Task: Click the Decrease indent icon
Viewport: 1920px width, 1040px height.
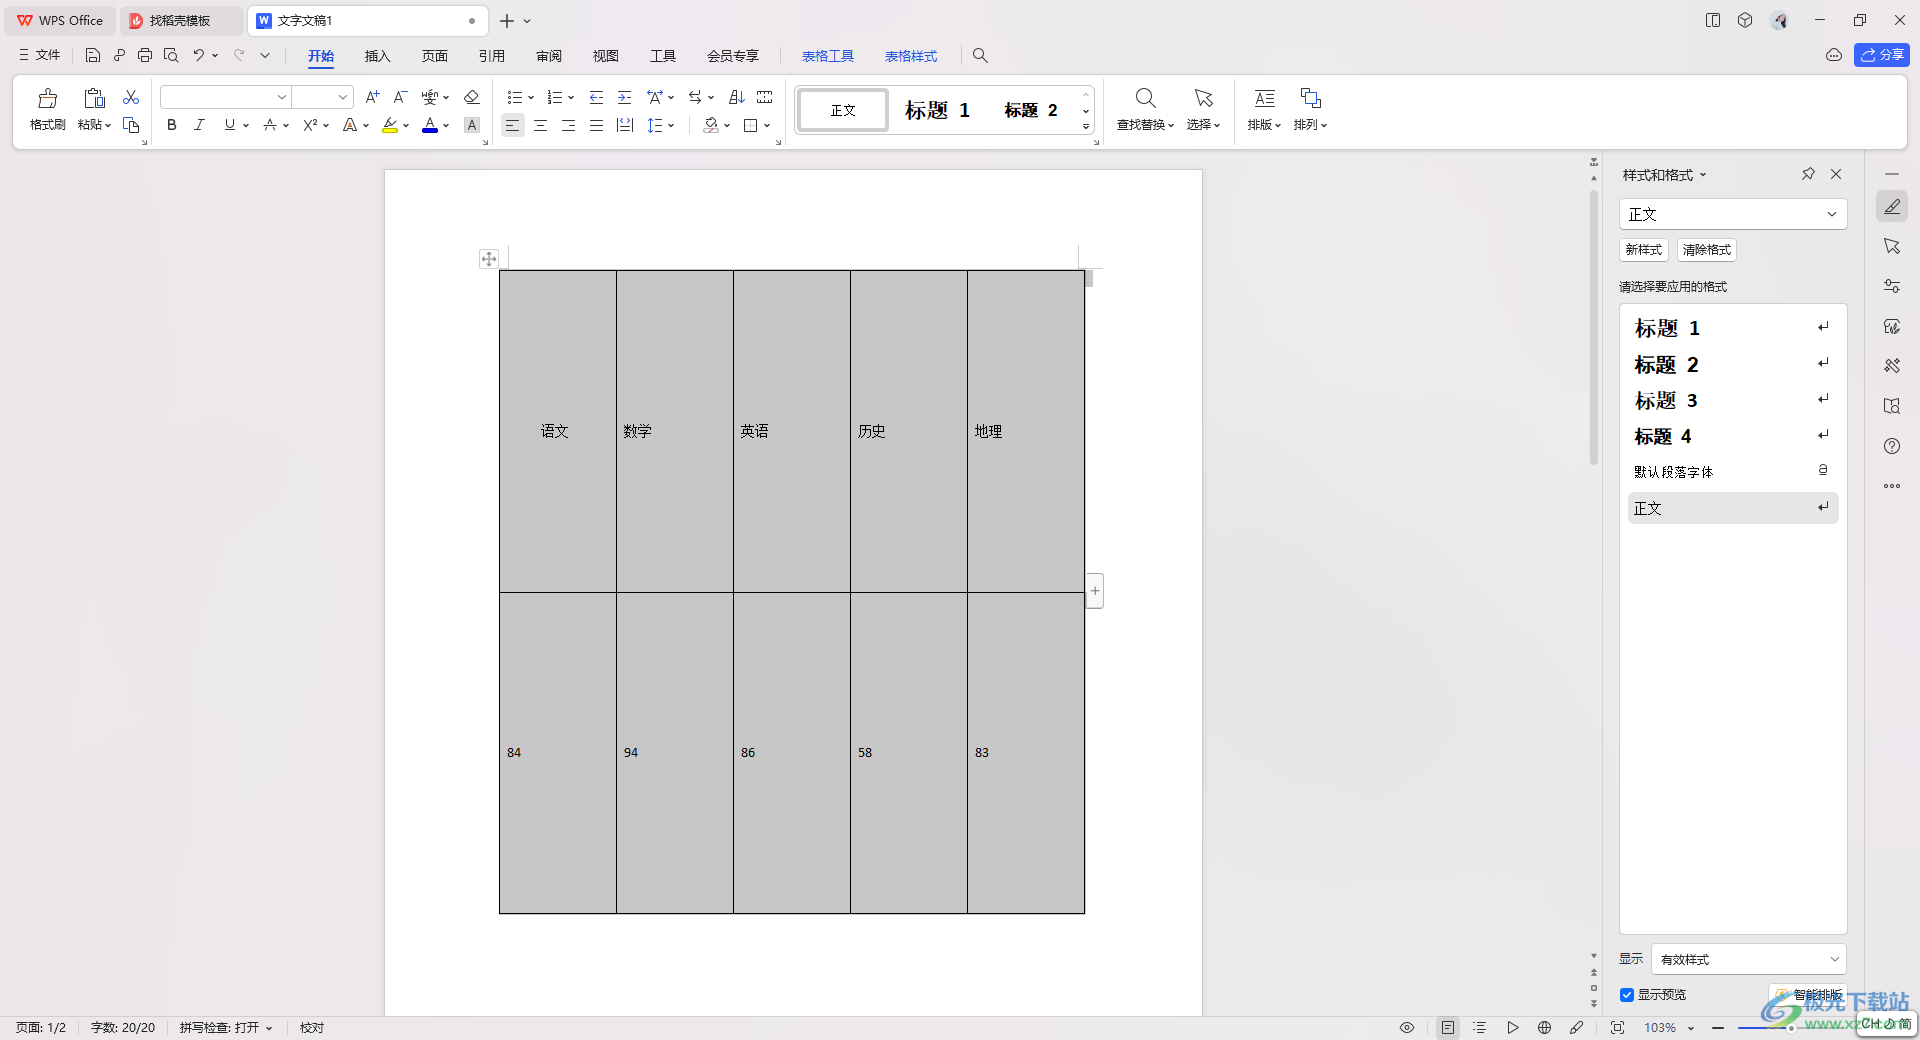Action: tap(596, 97)
